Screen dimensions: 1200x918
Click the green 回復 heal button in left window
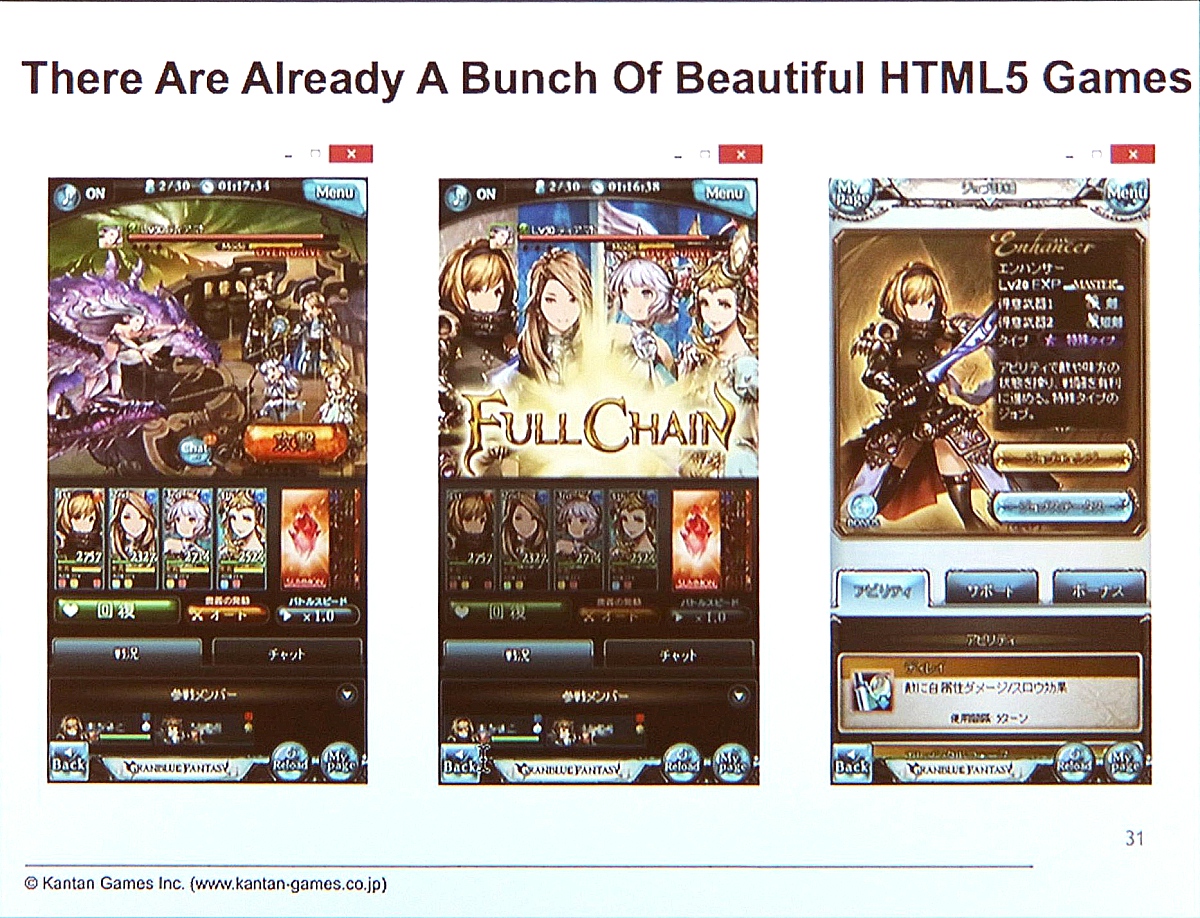(x=116, y=612)
